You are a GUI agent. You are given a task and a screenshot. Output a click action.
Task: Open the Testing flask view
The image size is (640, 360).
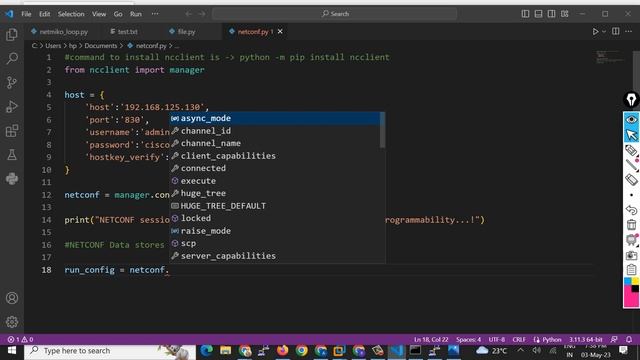12,155
